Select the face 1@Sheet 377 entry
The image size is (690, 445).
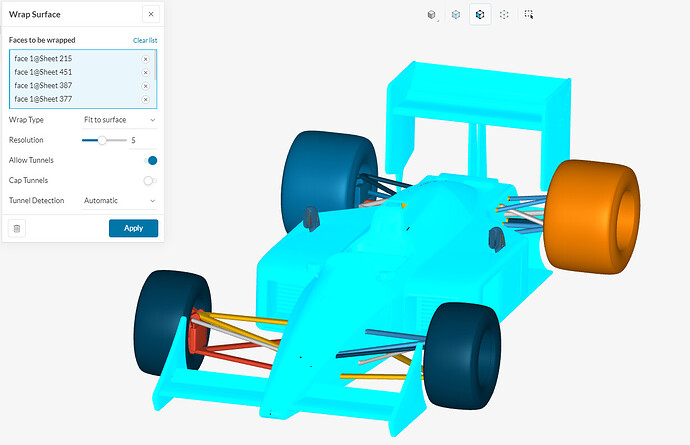43,99
